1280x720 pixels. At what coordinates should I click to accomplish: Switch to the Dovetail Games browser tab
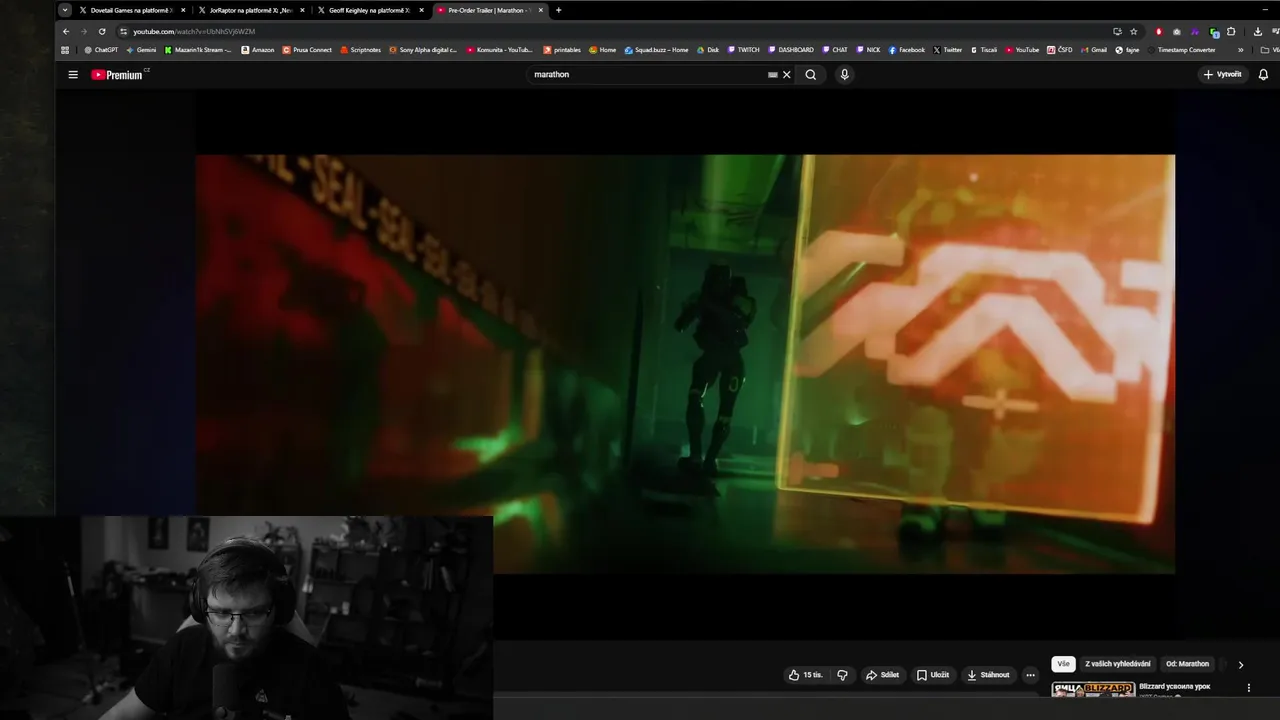point(132,10)
